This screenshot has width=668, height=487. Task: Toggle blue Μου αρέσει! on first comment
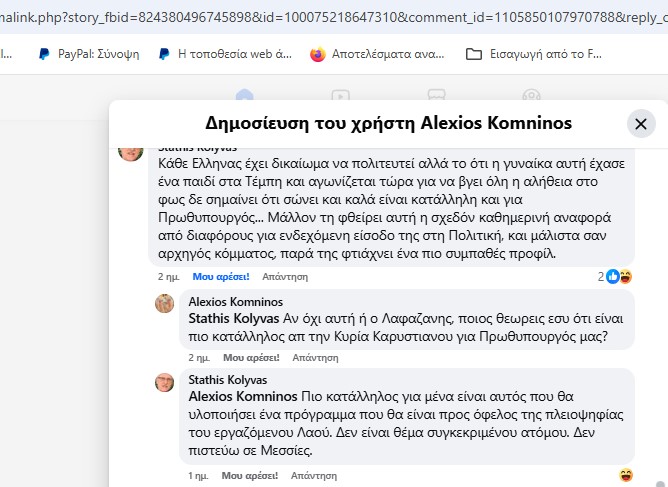click(x=221, y=277)
